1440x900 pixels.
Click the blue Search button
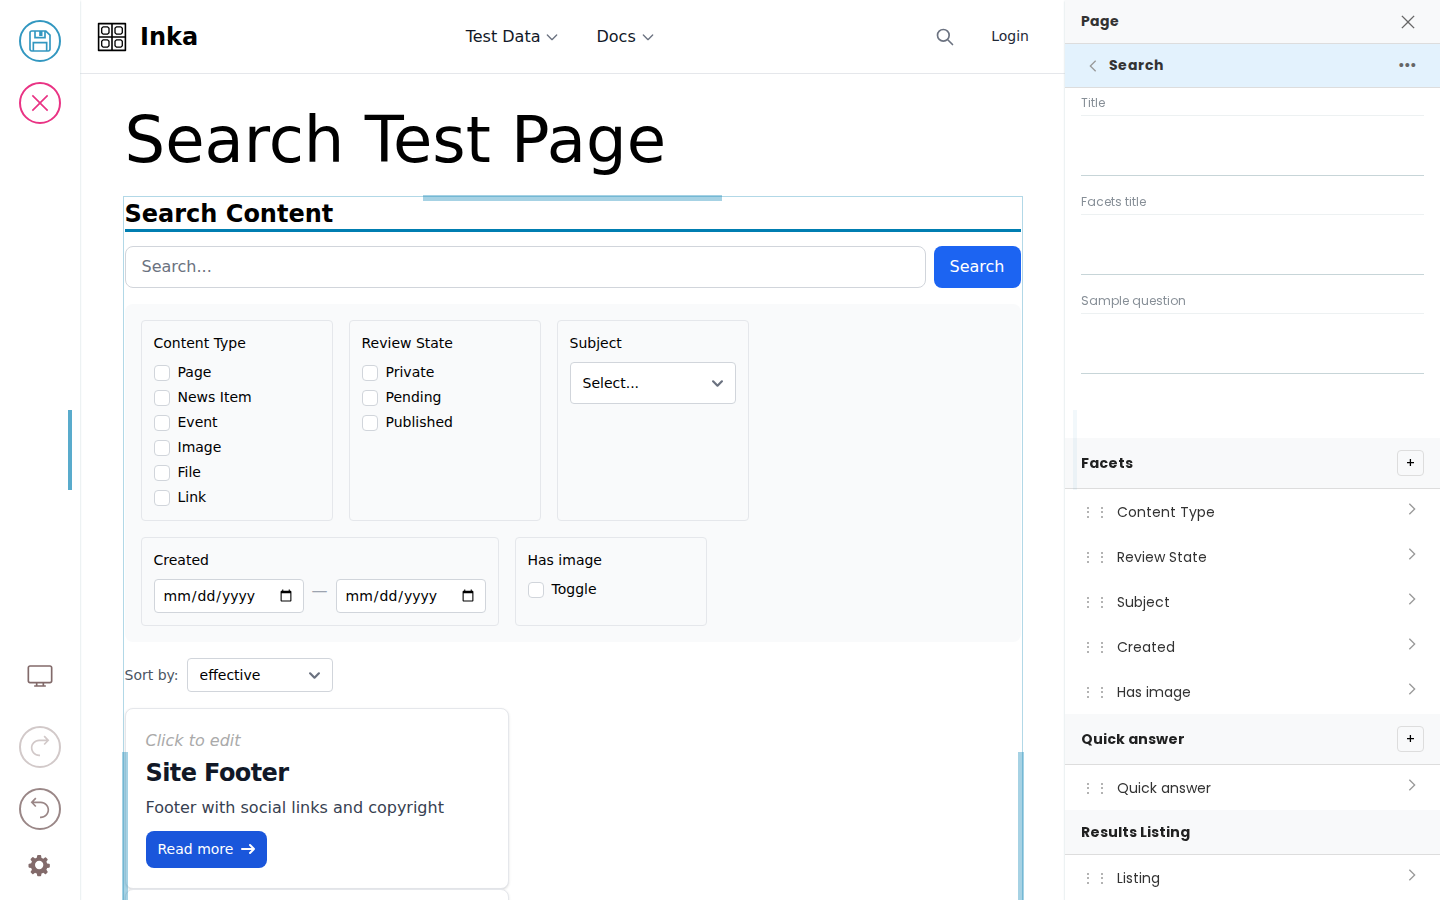pos(977,267)
